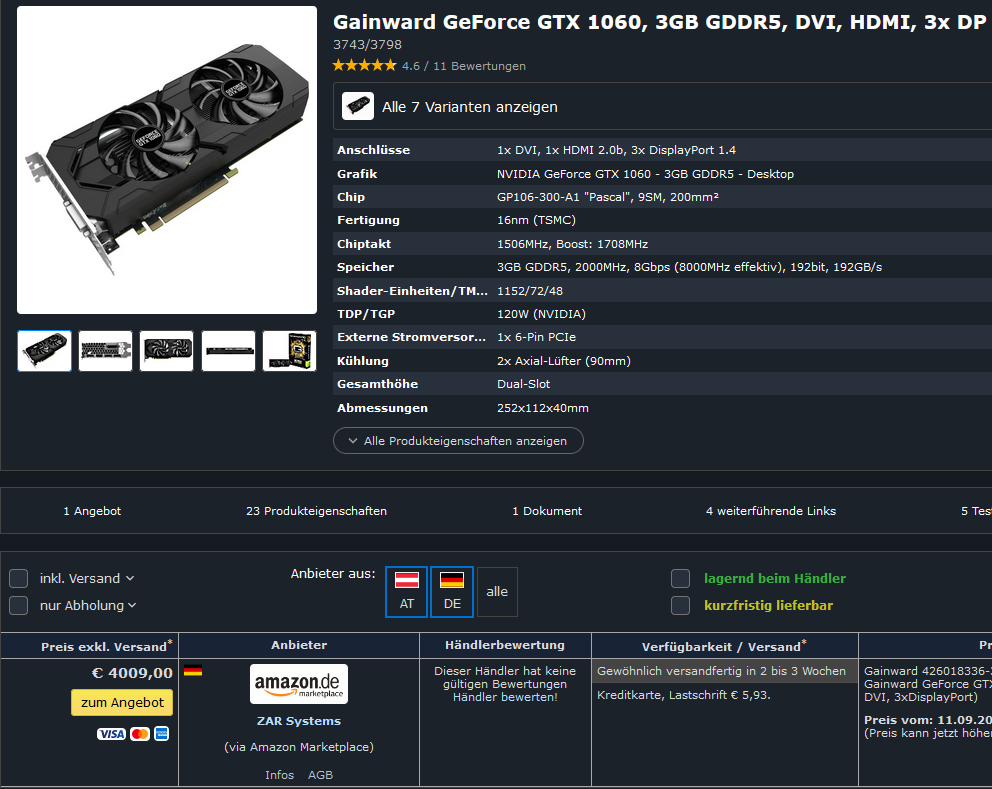Click the Abmessungen value 252x112x40mm

(x=542, y=407)
